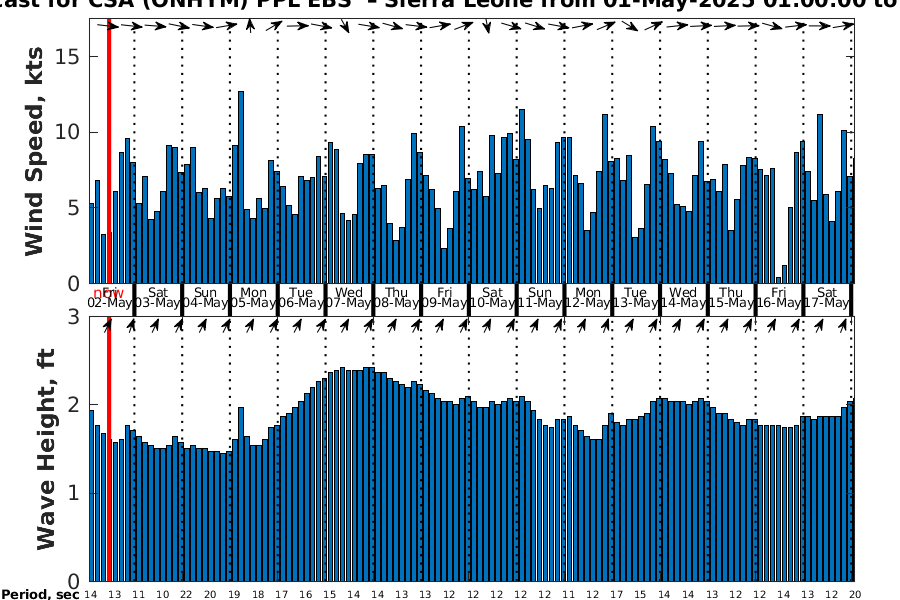Click the 0 tick on Wave Height axis
Viewport: 900px width, 600px height.
(x=74, y=581)
